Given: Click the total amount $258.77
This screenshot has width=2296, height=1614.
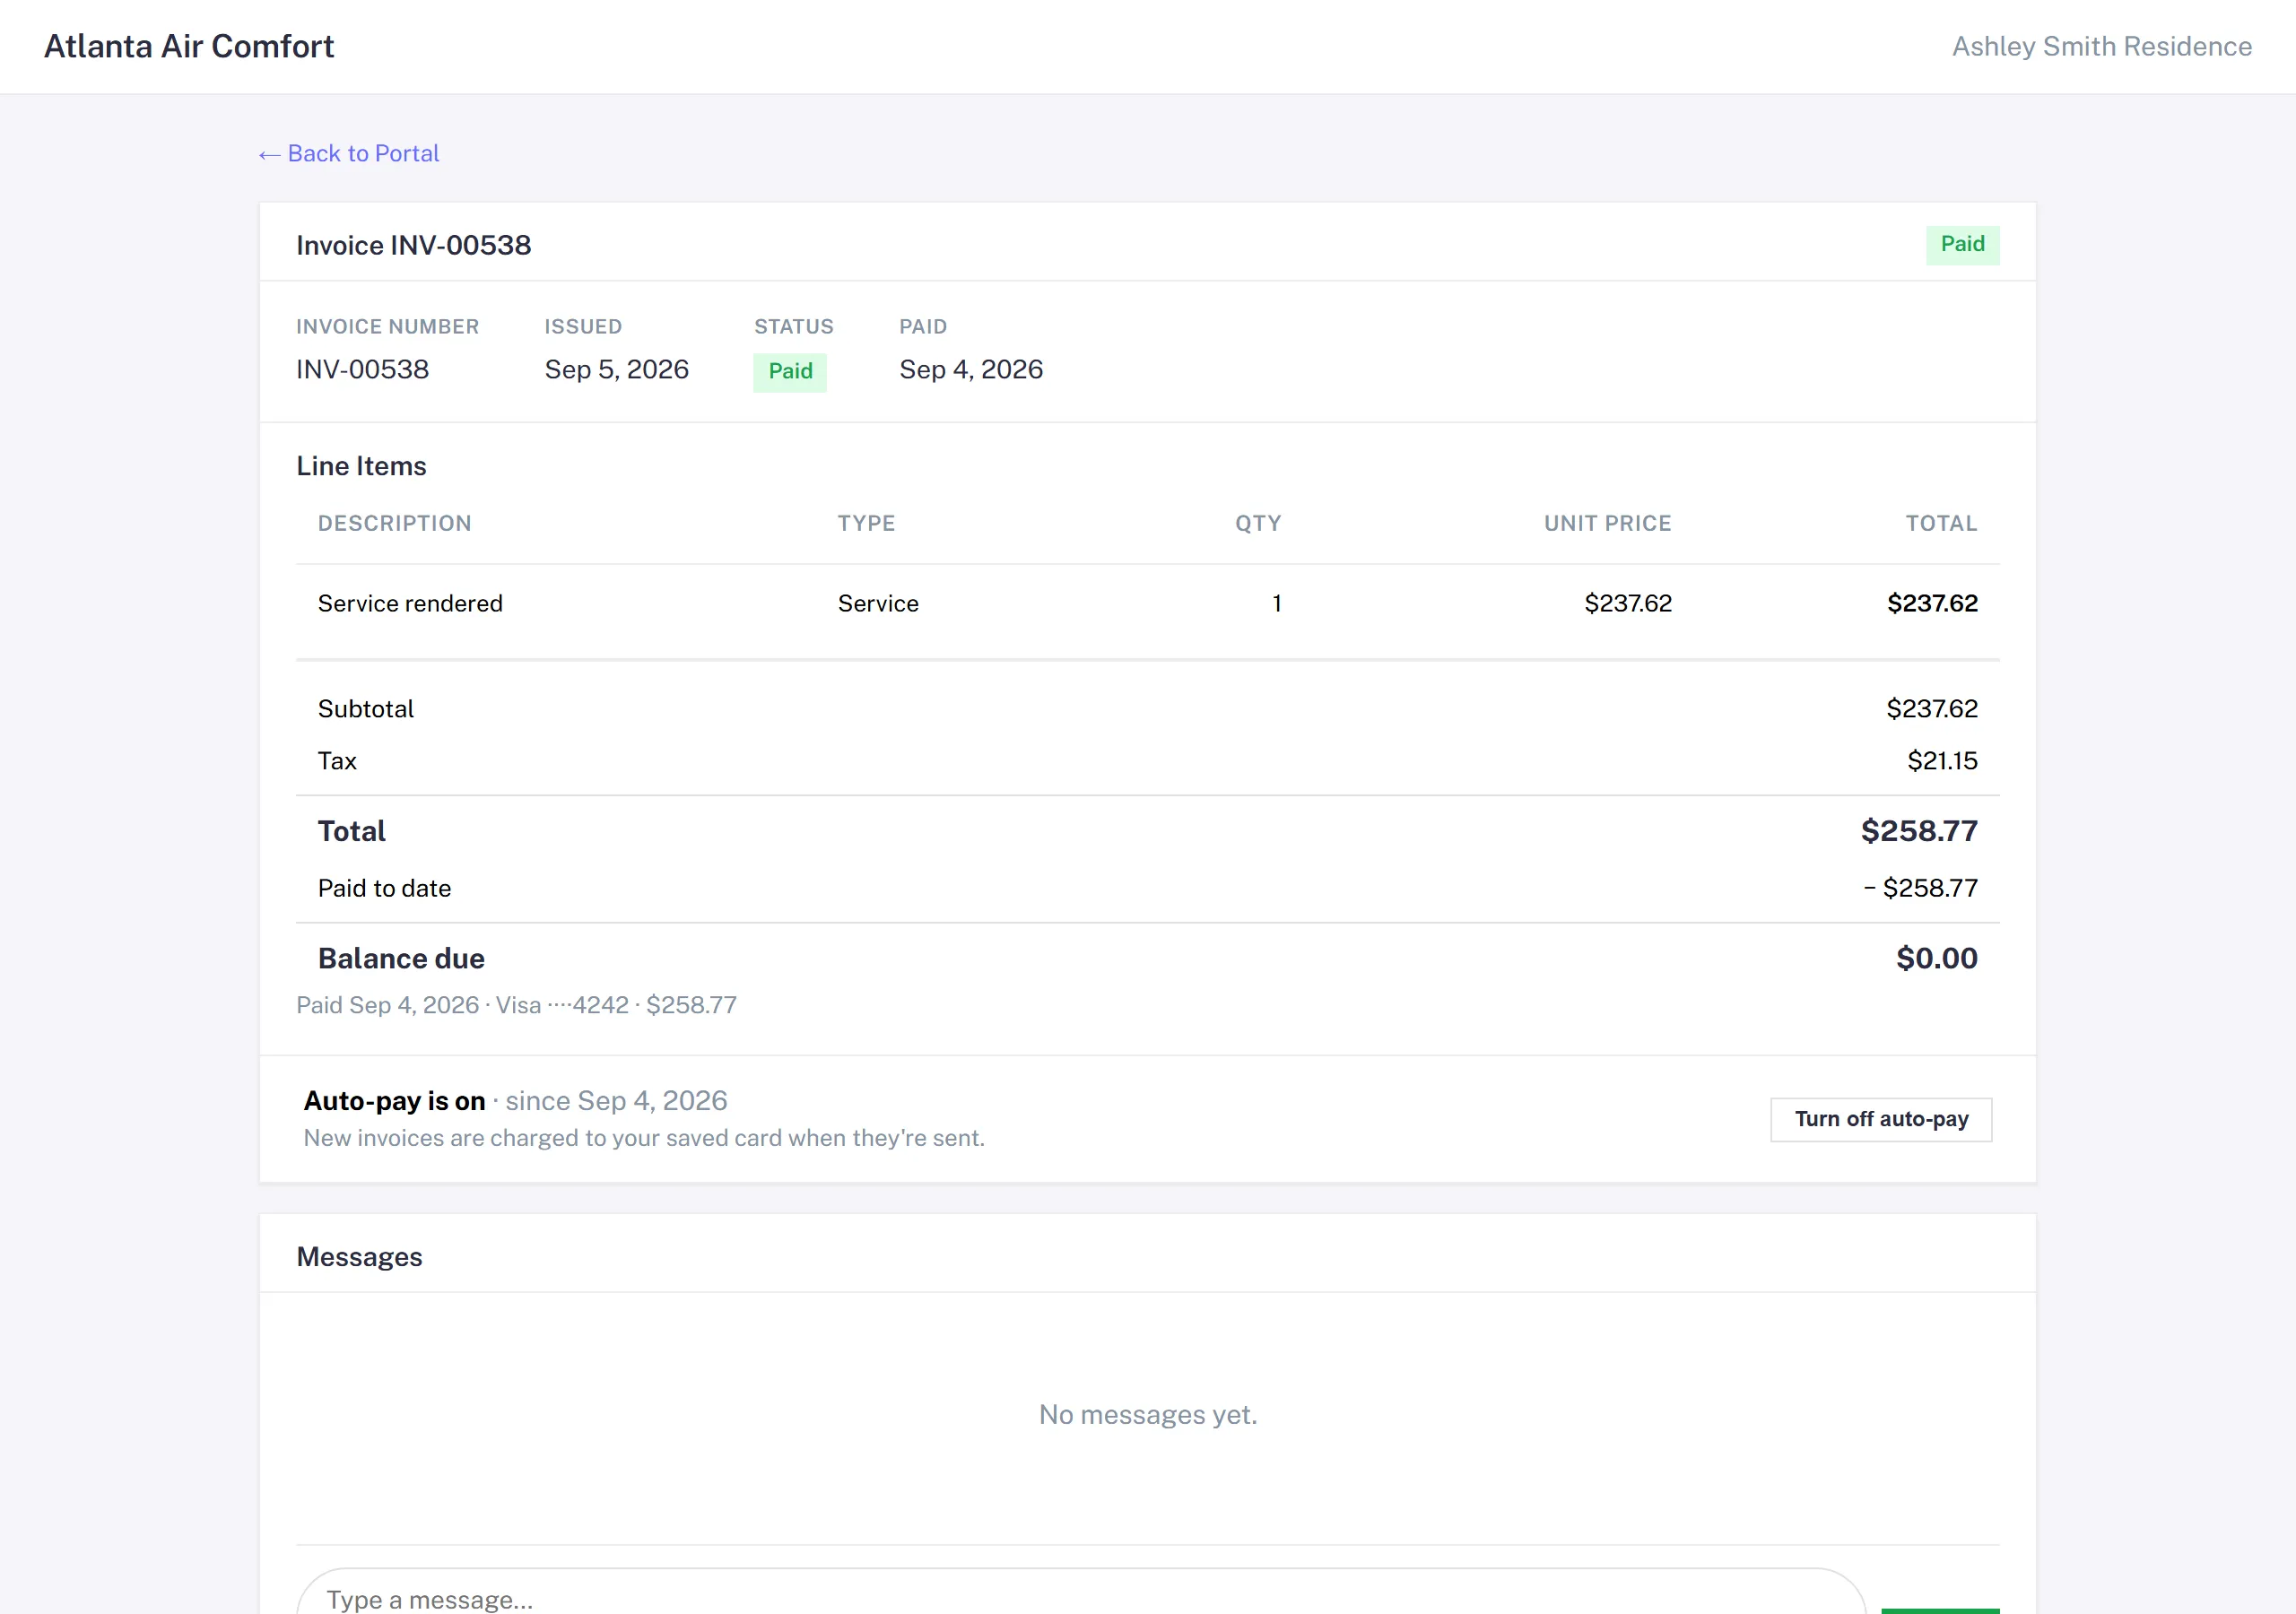Looking at the screenshot, I should (x=1919, y=831).
